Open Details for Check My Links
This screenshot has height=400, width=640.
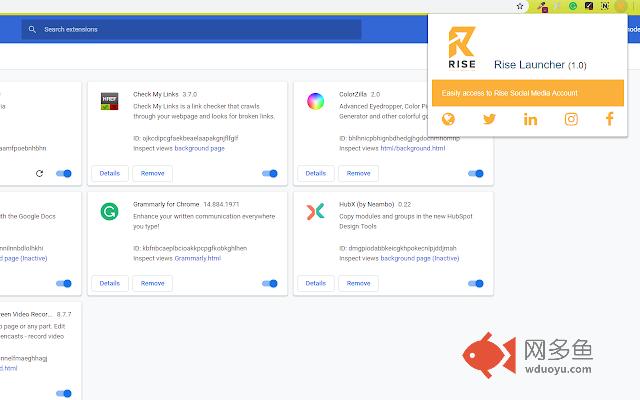point(110,173)
